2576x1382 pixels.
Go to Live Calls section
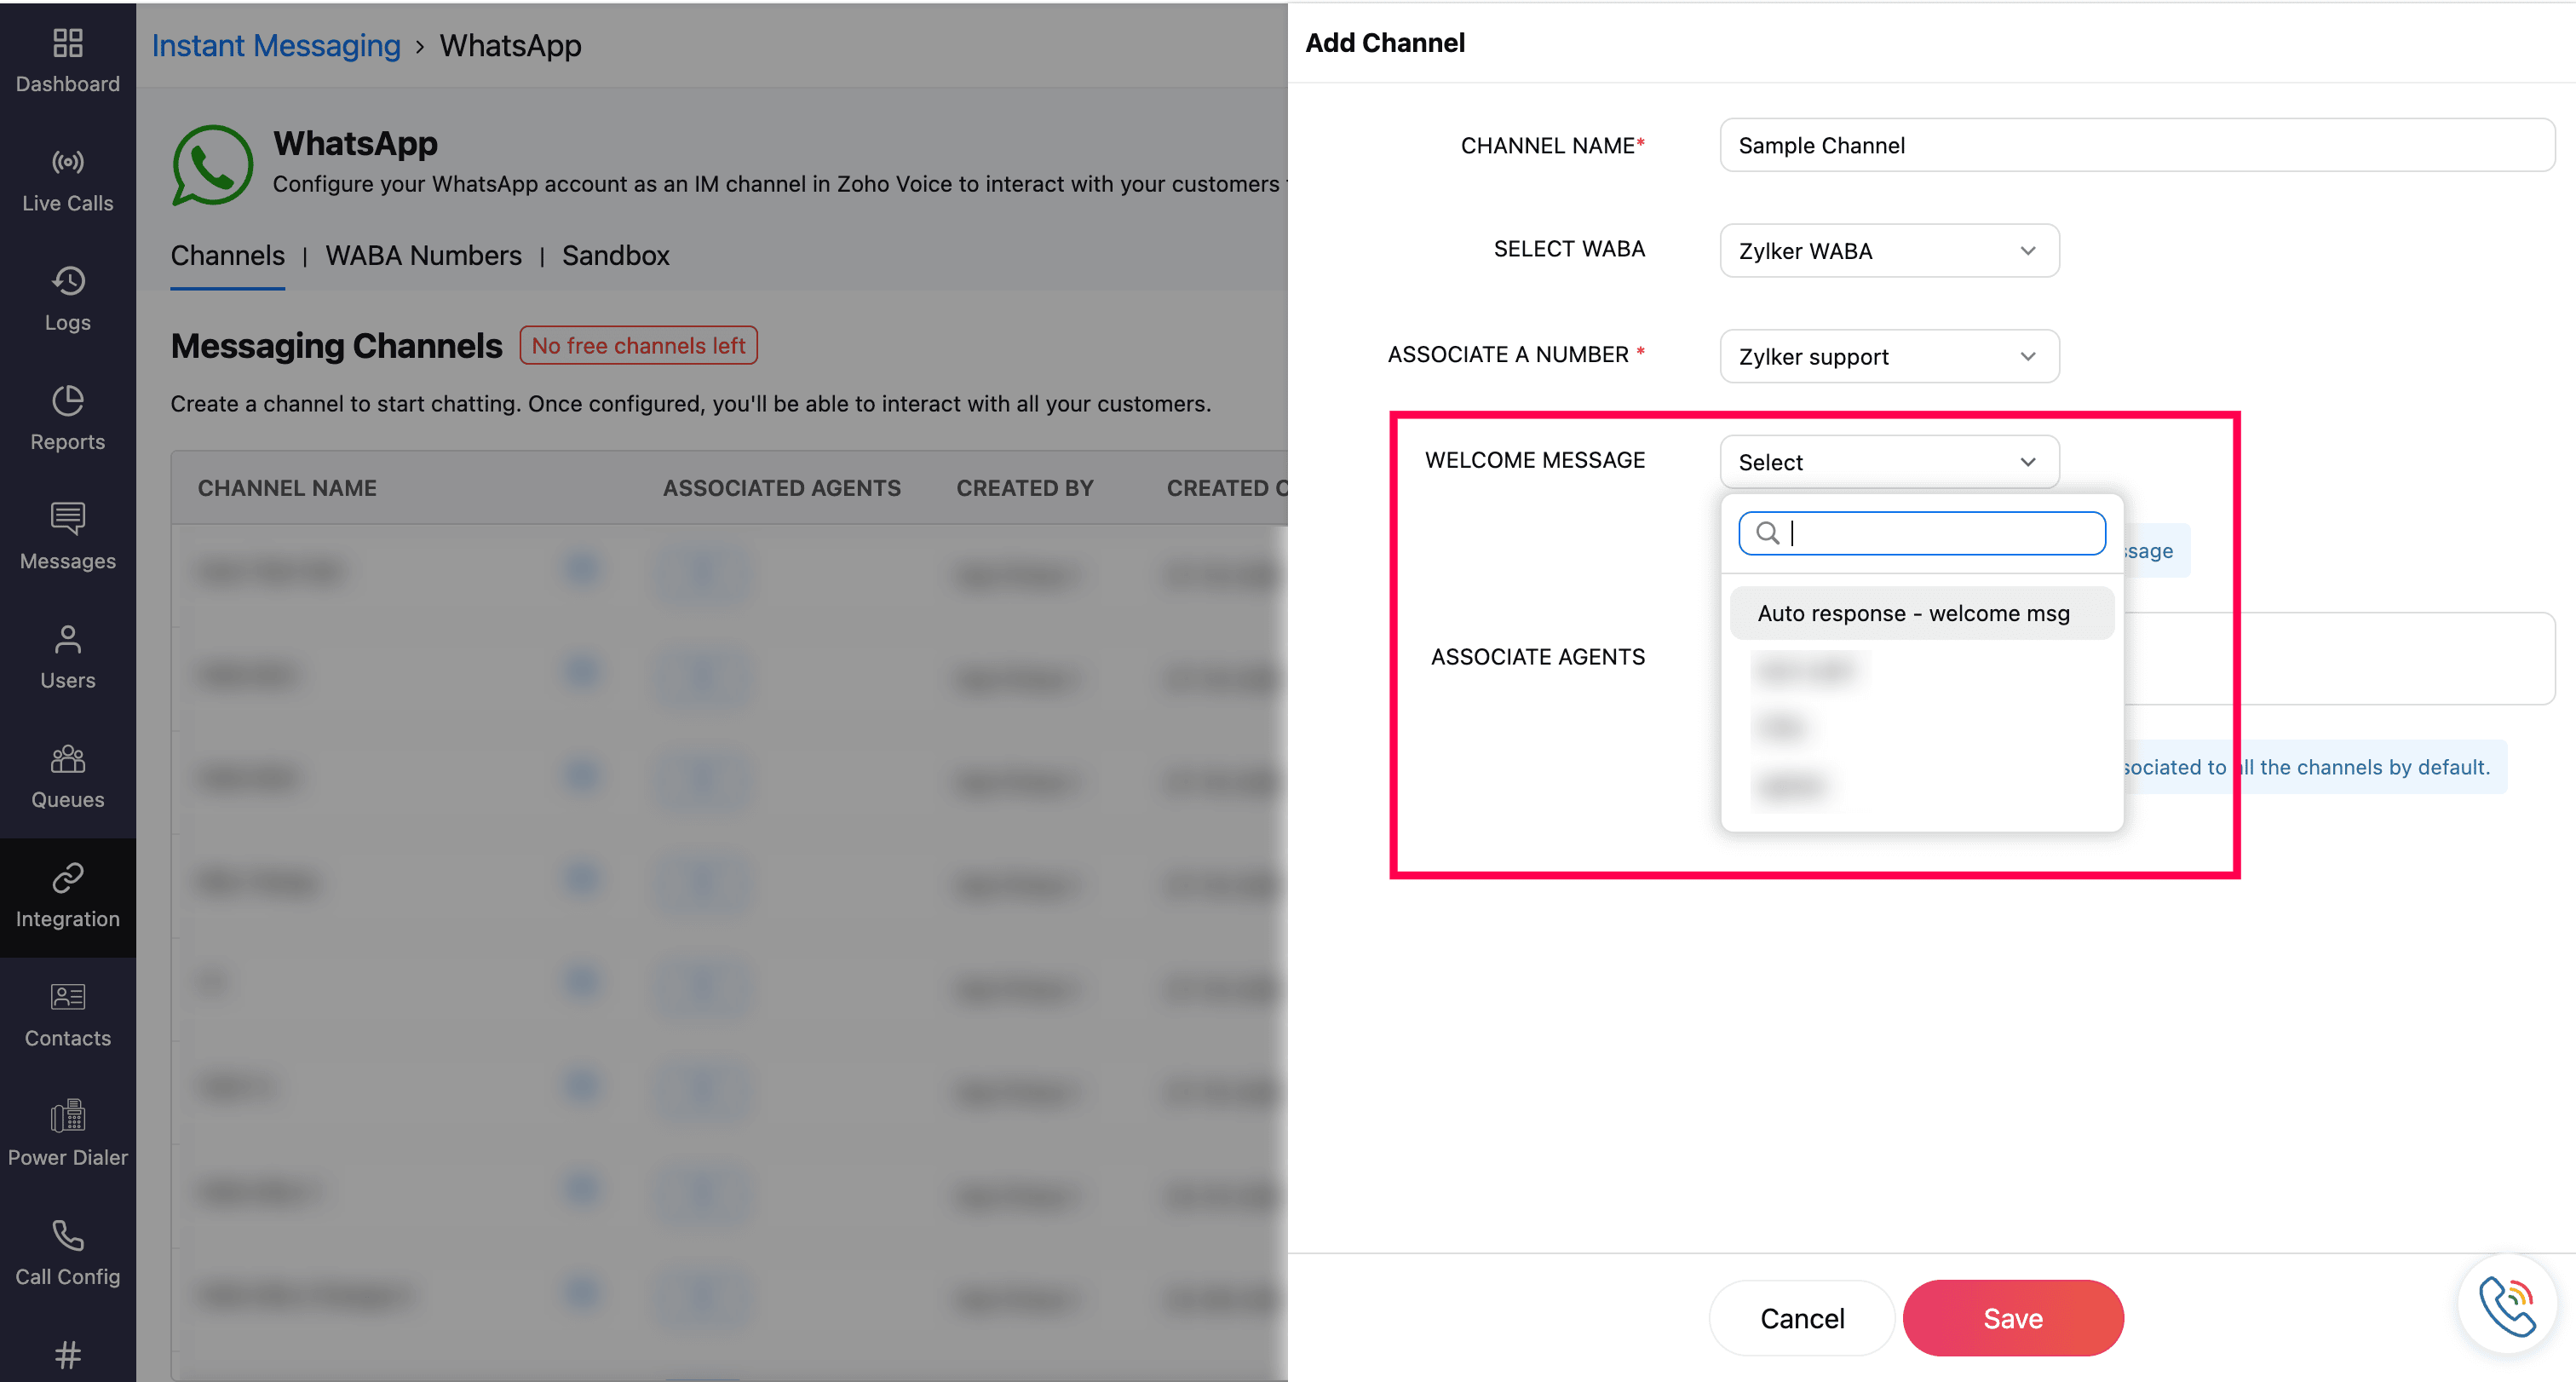tap(67, 180)
